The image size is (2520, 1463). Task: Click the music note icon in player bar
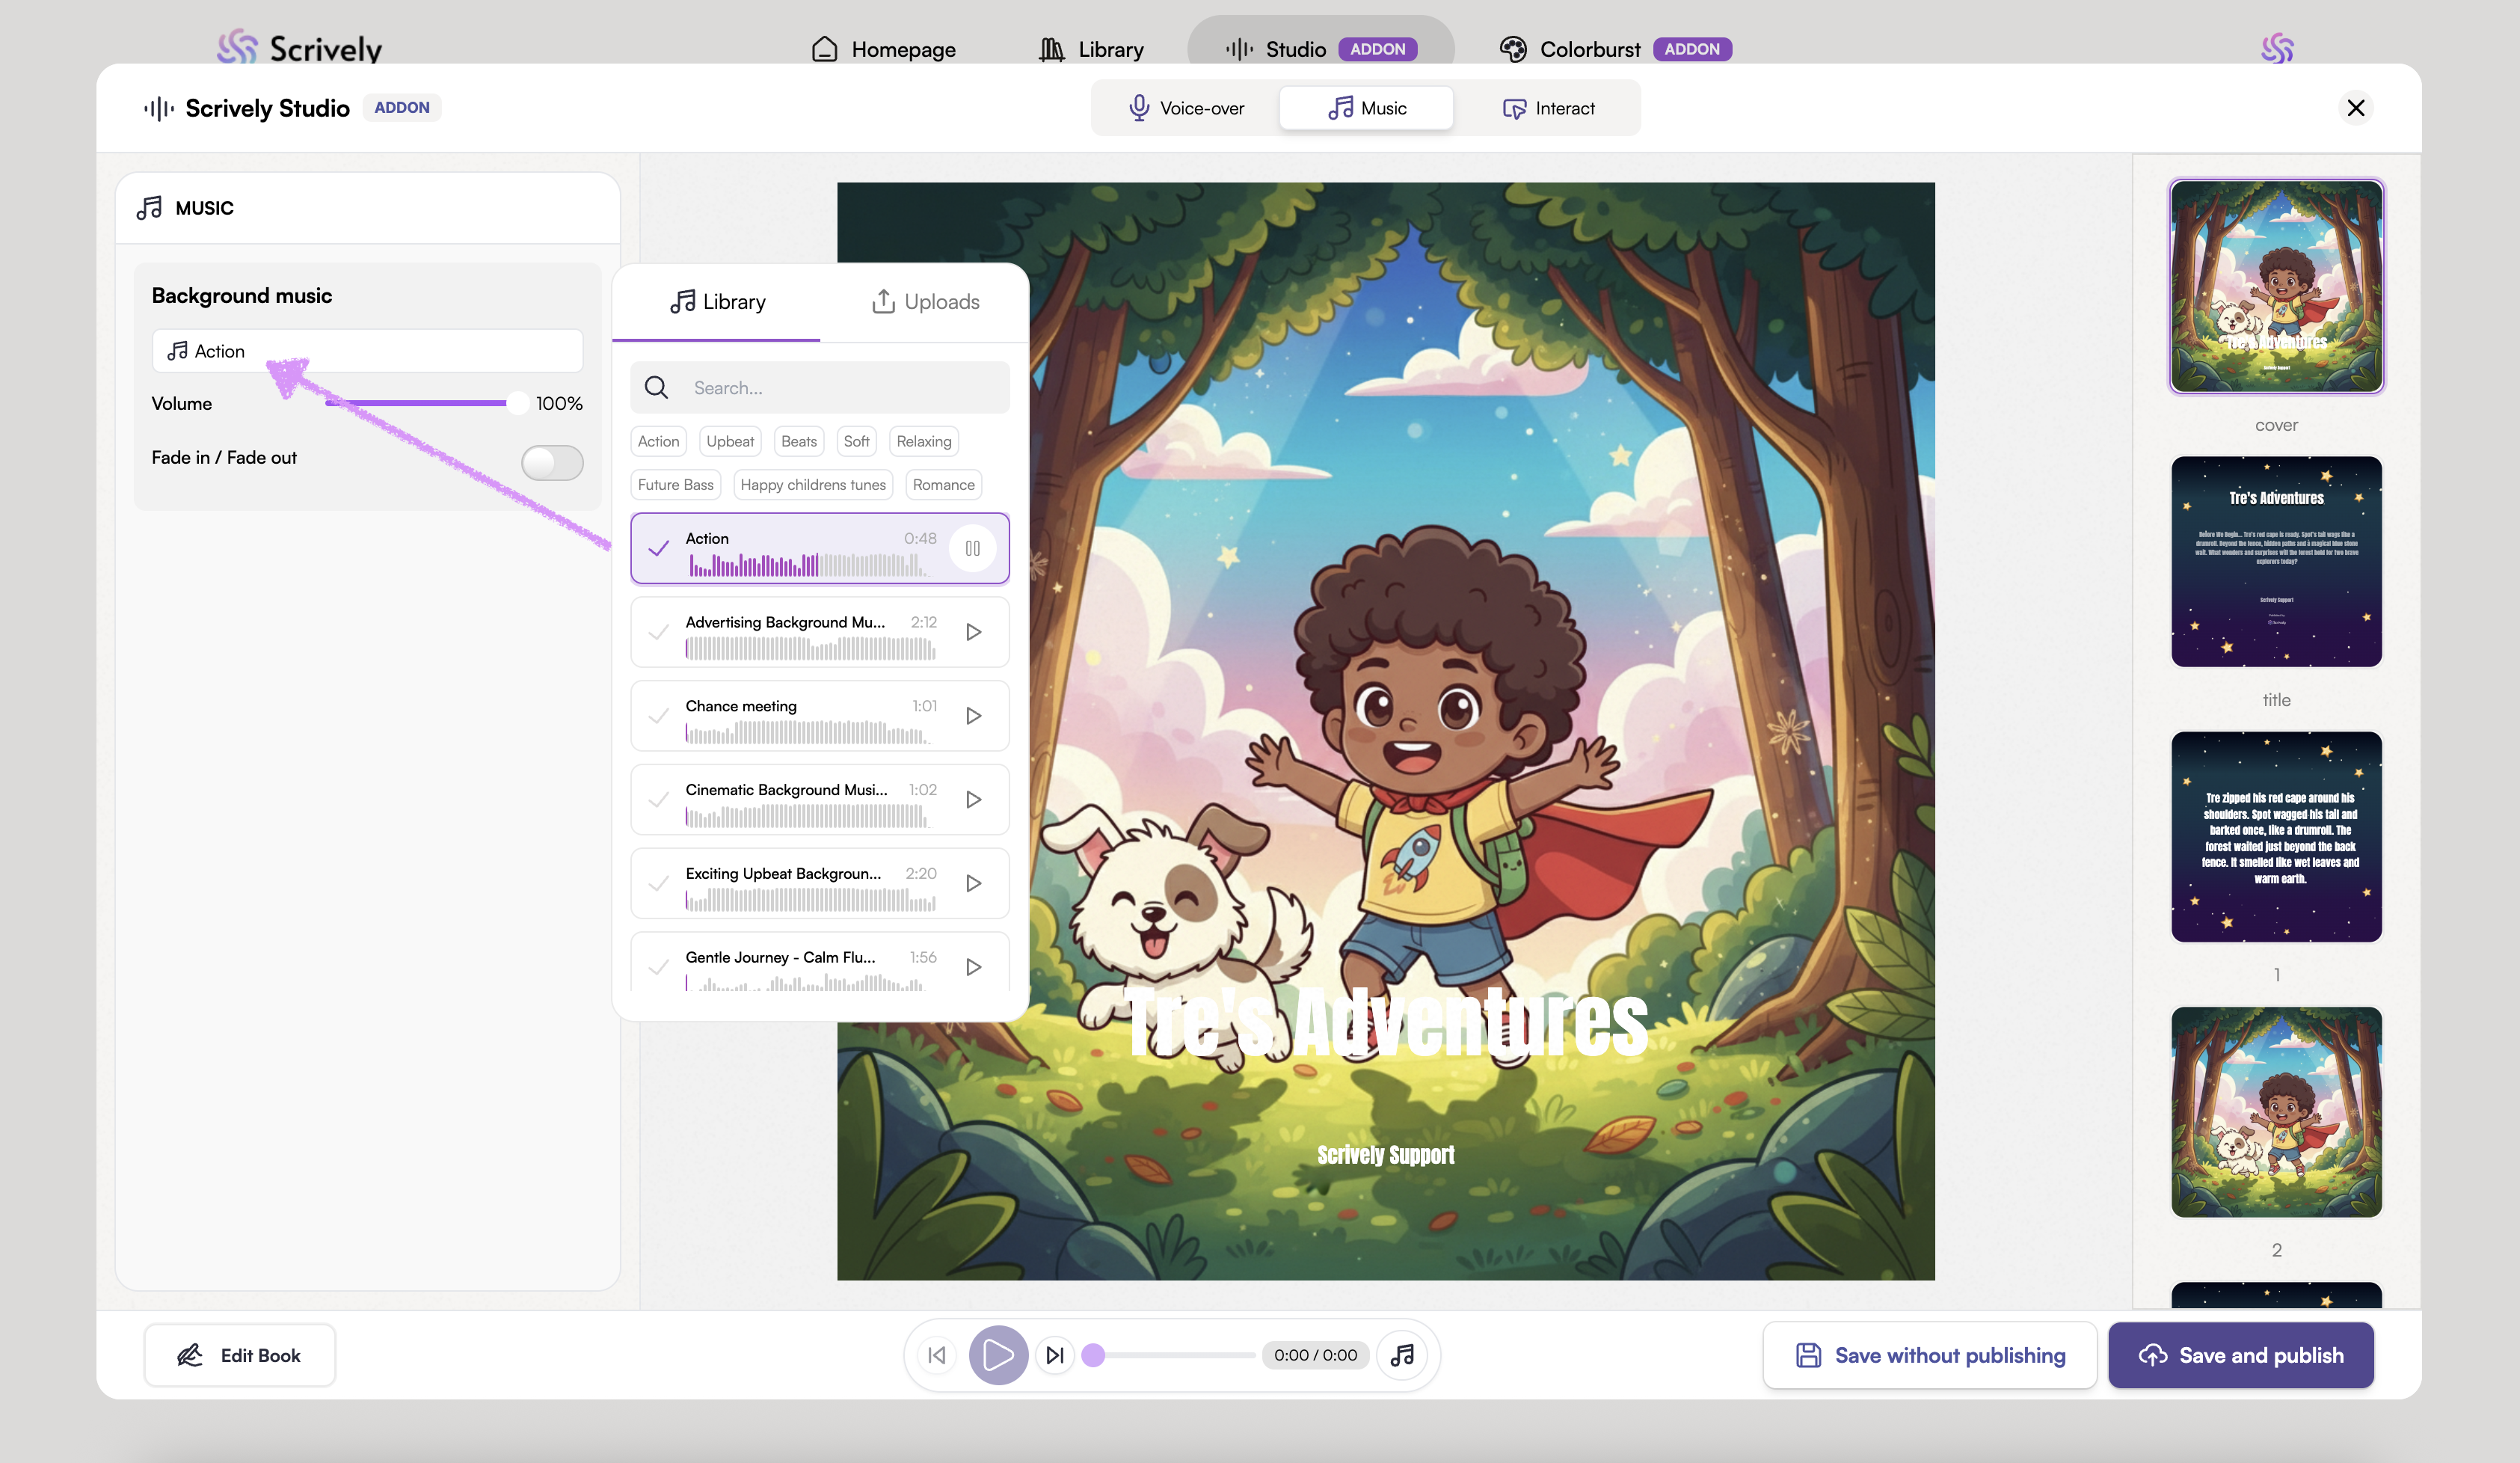(1402, 1355)
